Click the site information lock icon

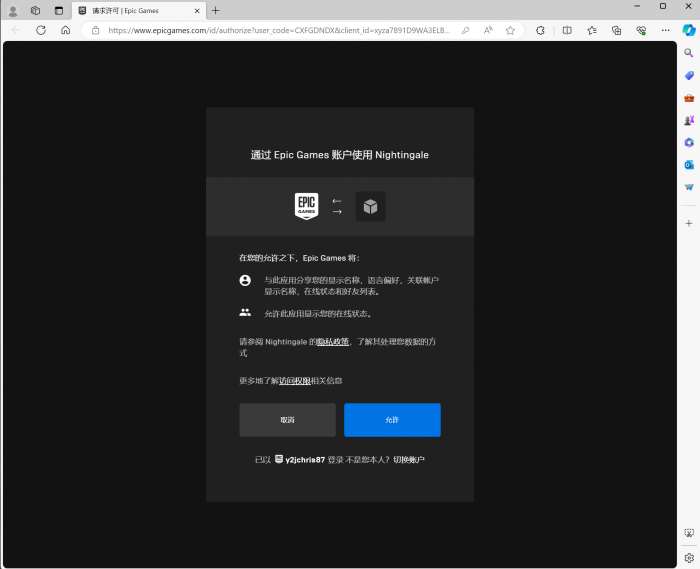coord(96,30)
